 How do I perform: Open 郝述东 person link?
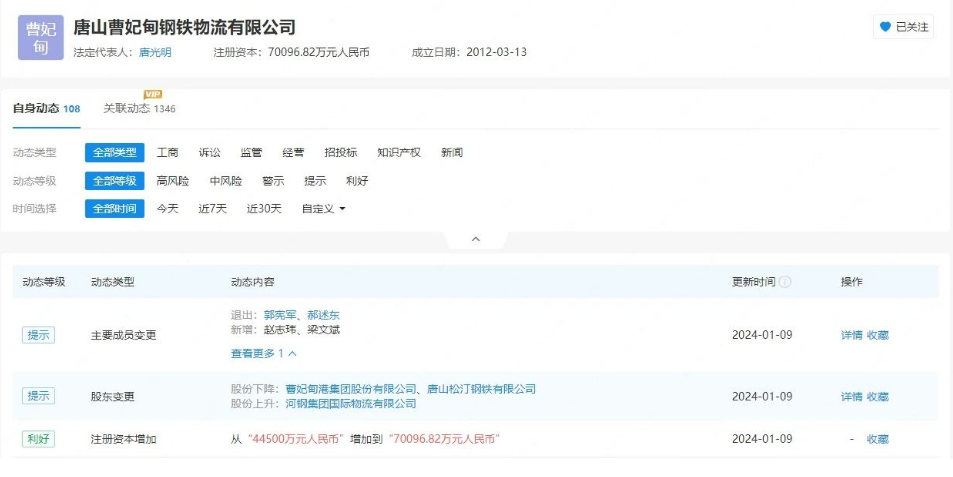[323, 315]
